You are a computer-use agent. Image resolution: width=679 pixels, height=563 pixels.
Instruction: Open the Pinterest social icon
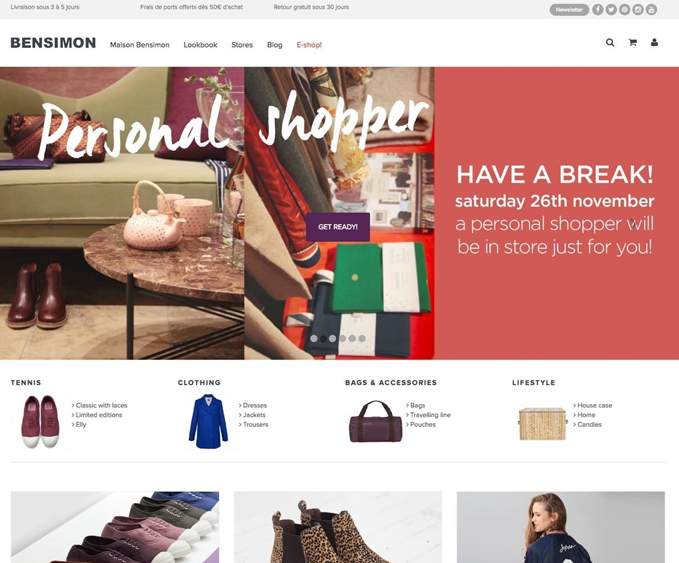click(x=624, y=10)
